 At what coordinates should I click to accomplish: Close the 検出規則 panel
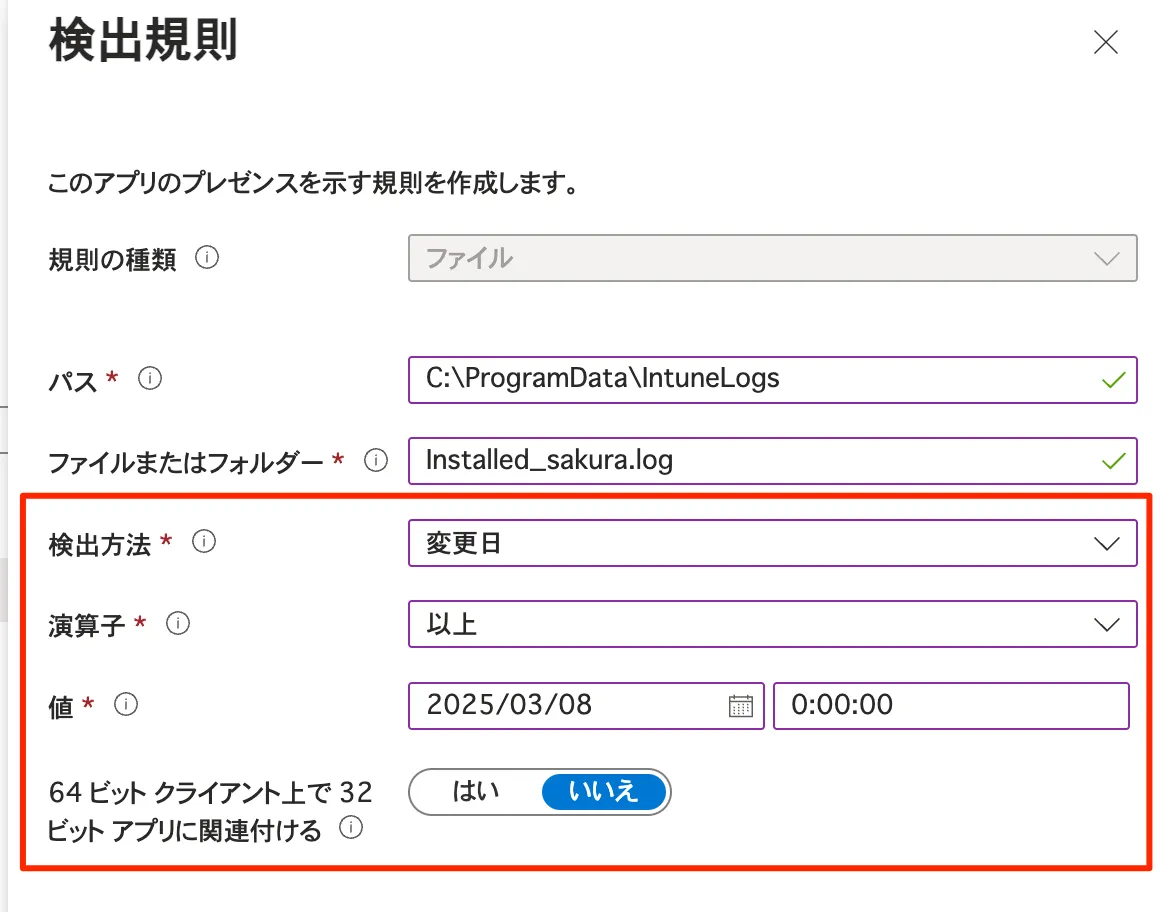click(1105, 43)
